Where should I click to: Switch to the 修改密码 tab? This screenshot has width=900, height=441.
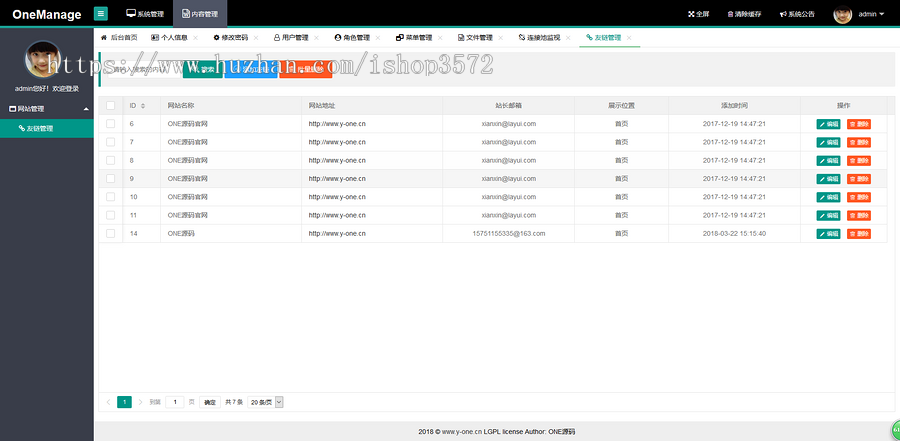click(x=231, y=37)
